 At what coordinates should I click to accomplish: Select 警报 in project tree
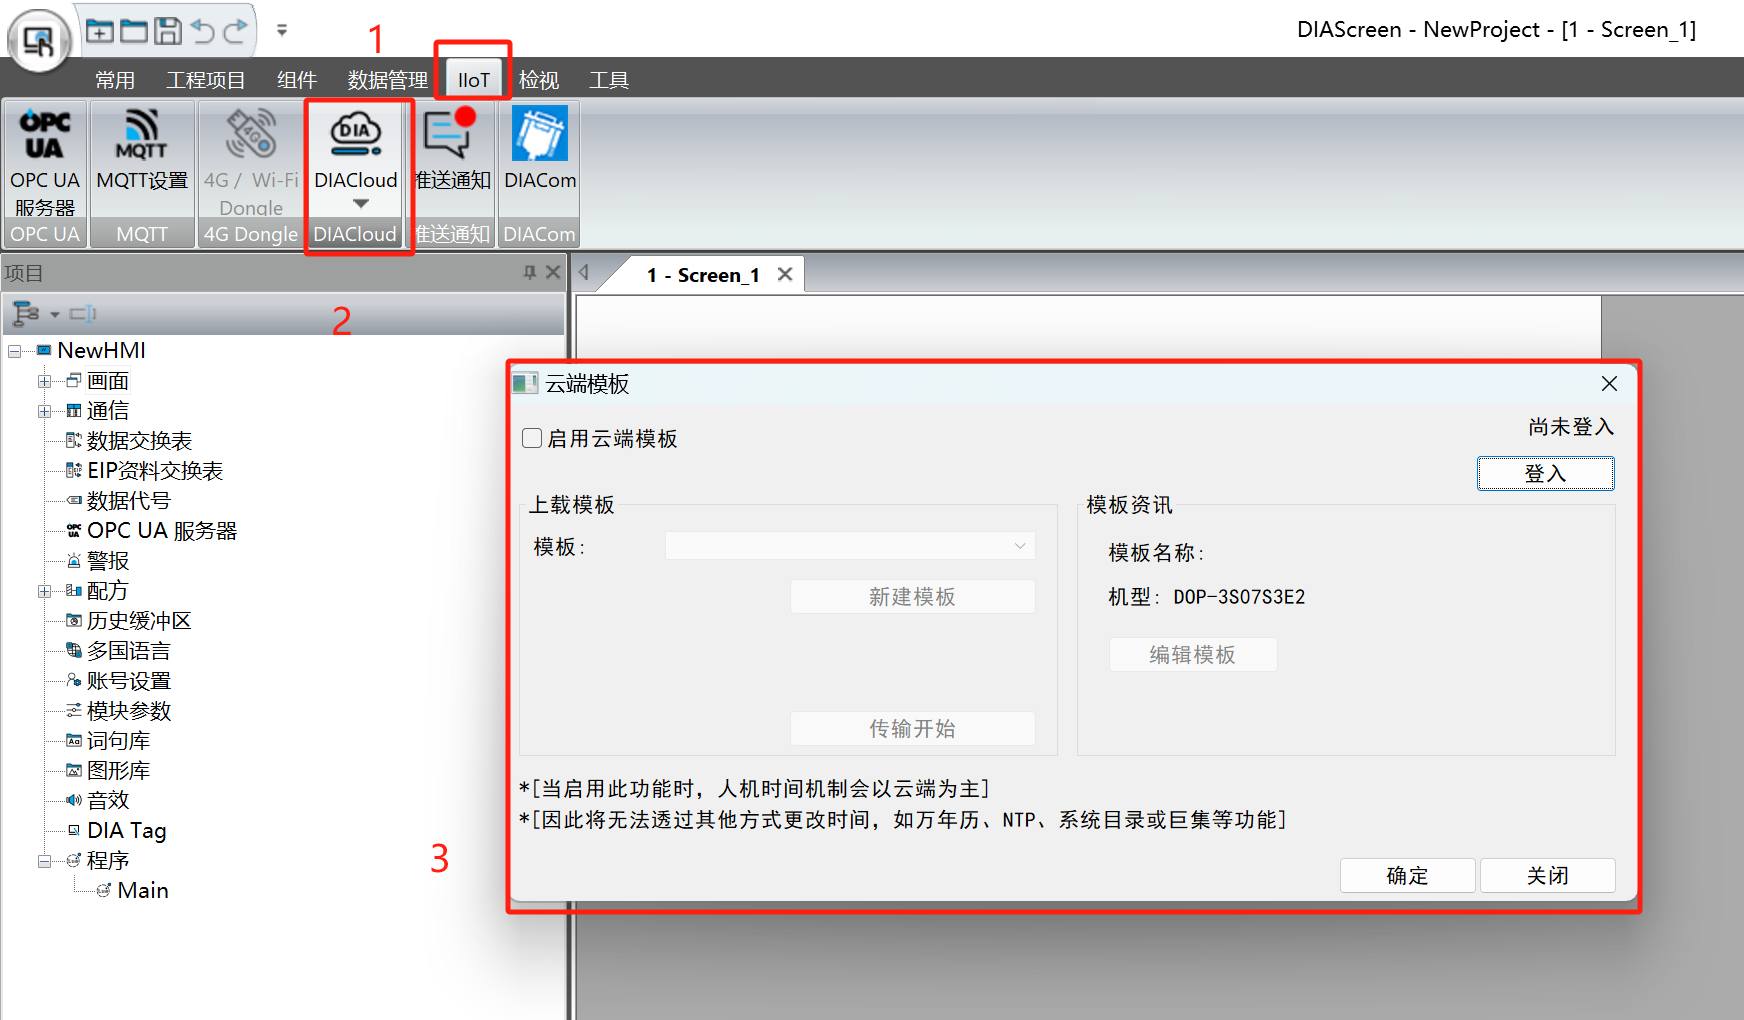[108, 561]
